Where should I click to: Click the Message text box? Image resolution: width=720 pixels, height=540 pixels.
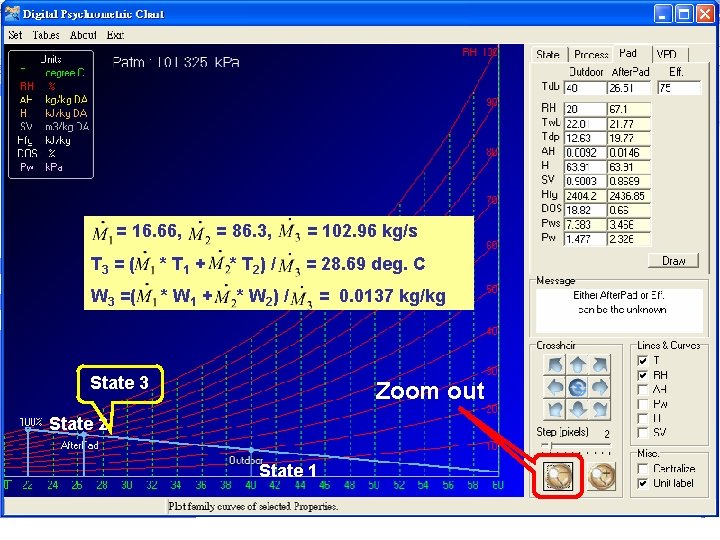click(x=619, y=310)
